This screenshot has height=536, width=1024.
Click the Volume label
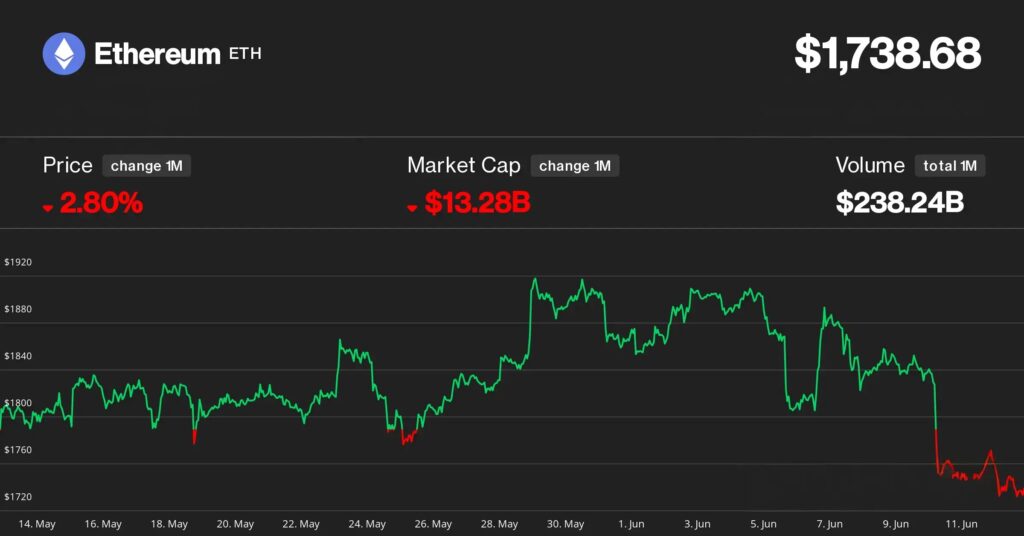(x=870, y=166)
